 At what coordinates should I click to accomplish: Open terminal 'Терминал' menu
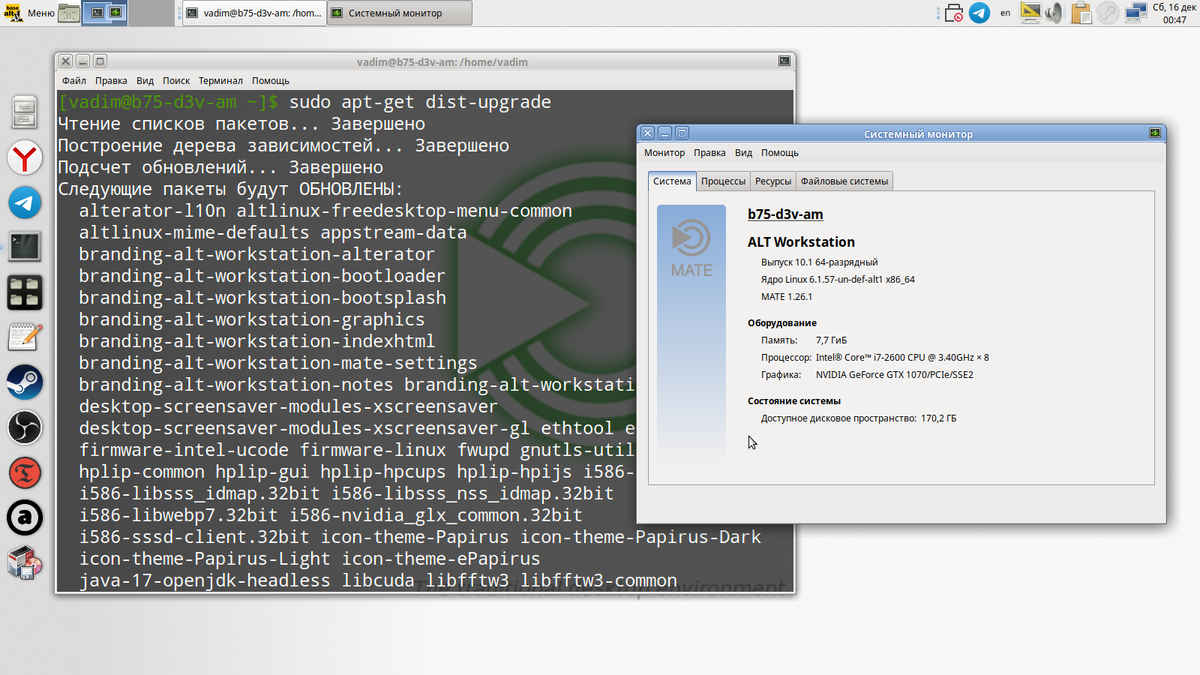[220, 80]
